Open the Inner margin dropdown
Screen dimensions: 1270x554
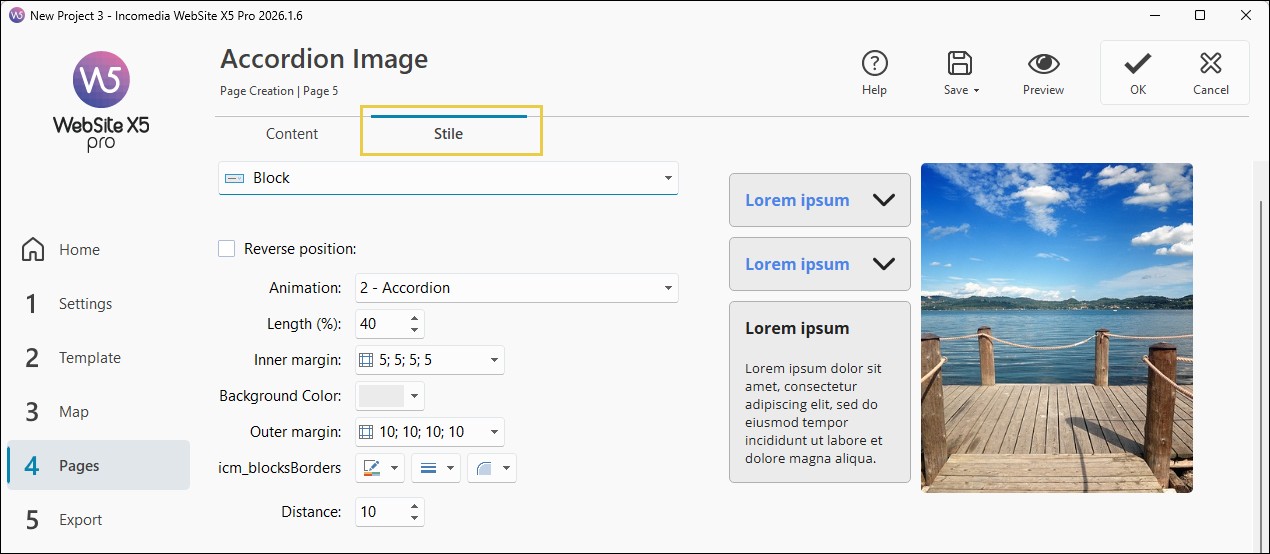(x=430, y=360)
